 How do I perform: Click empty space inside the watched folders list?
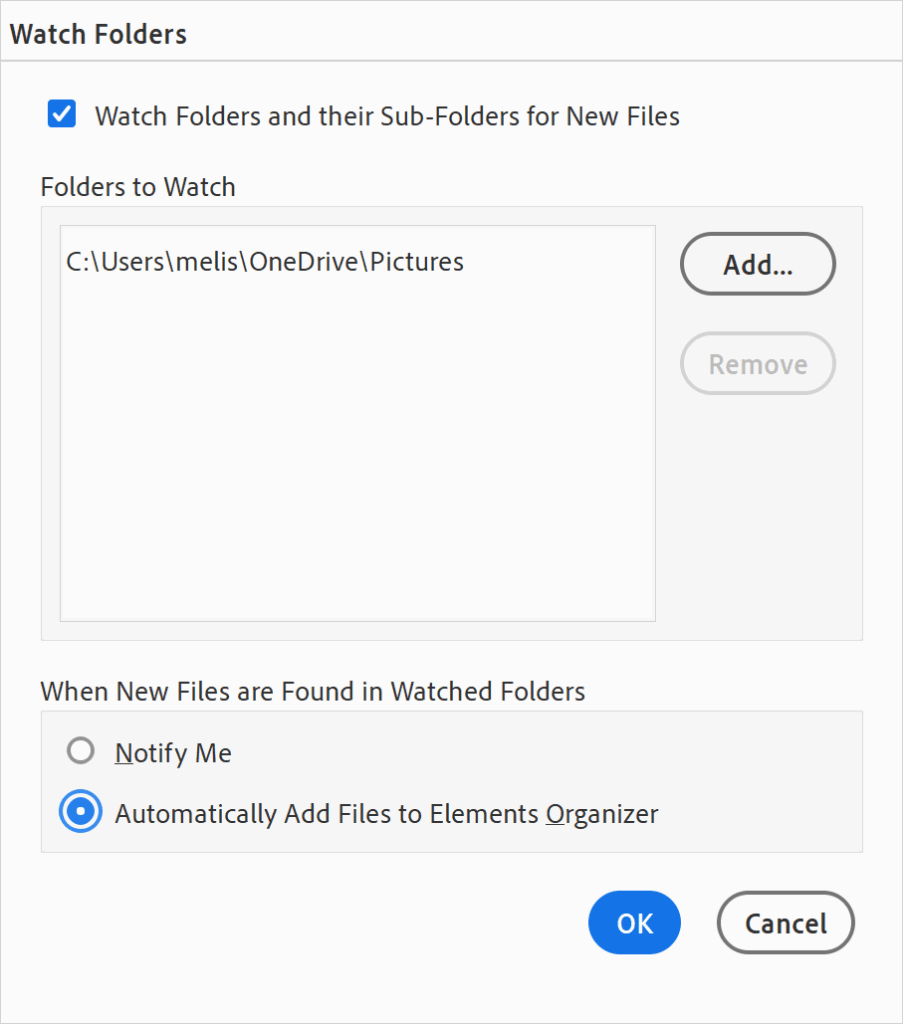pos(357,450)
